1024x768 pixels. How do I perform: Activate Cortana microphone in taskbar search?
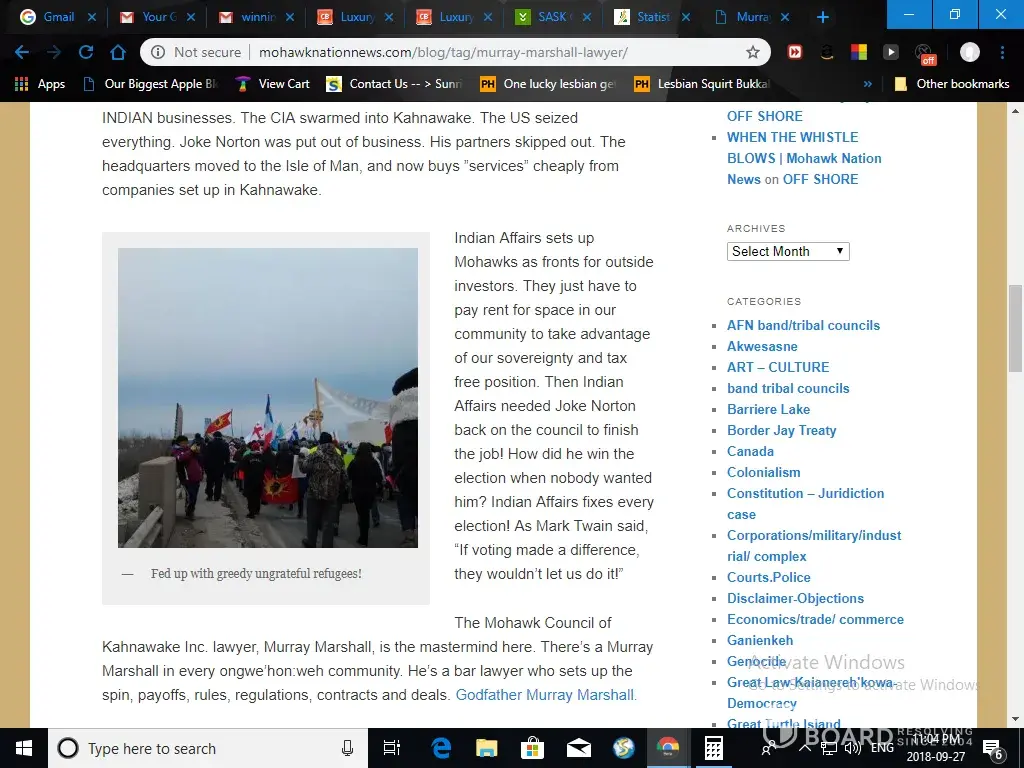(347, 748)
